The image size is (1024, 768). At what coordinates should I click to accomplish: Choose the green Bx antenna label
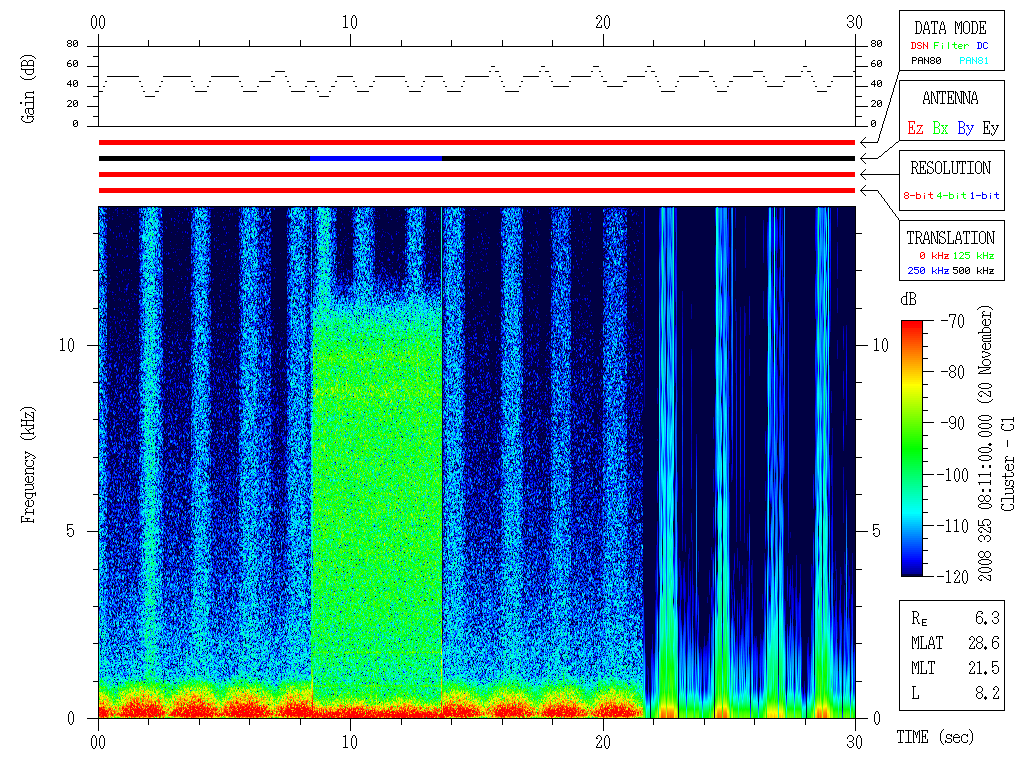(940, 128)
